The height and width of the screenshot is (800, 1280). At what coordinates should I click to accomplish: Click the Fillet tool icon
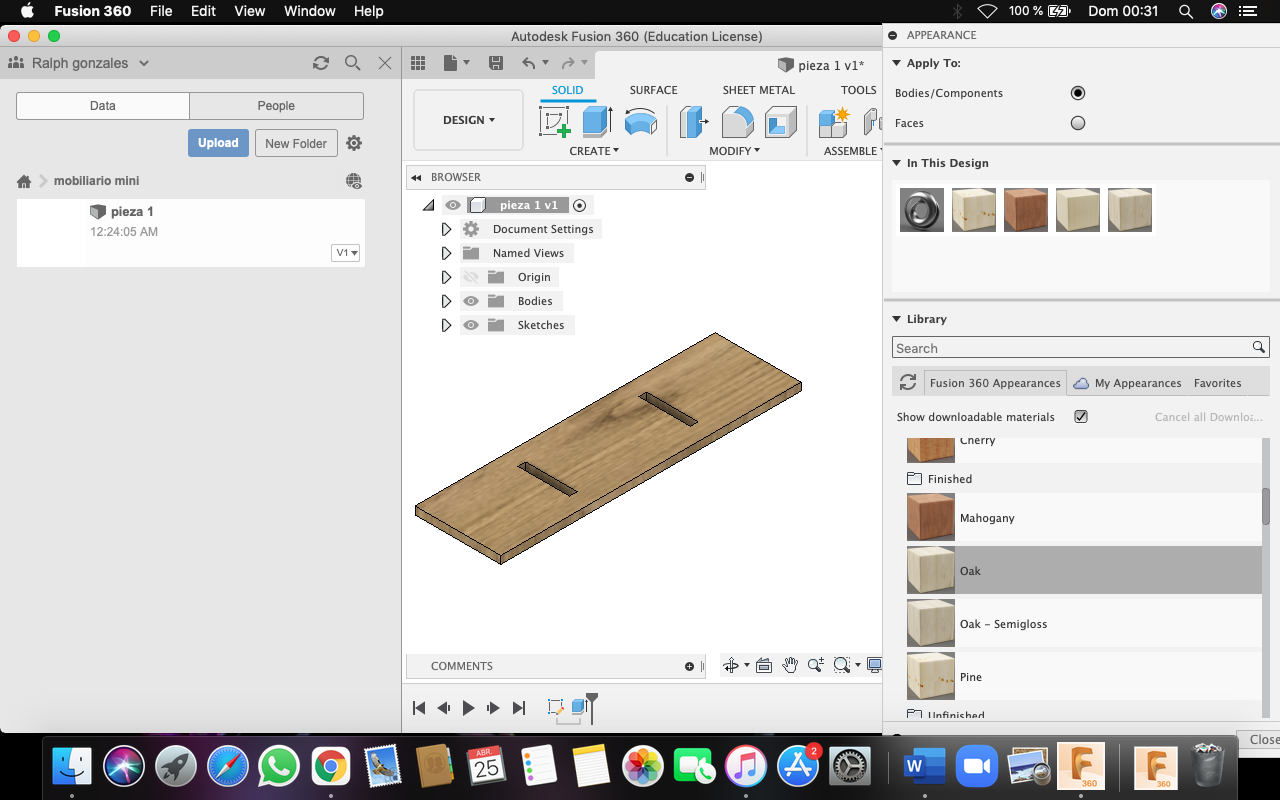(737, 122)
